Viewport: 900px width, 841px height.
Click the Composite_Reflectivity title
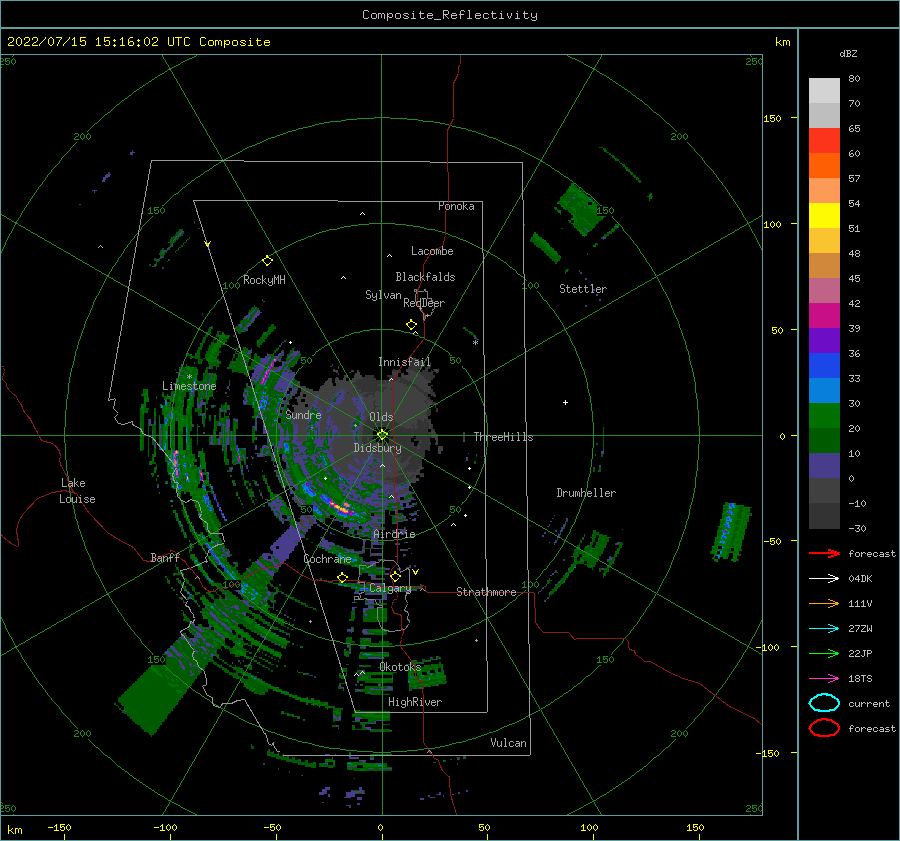coord(449,15)
